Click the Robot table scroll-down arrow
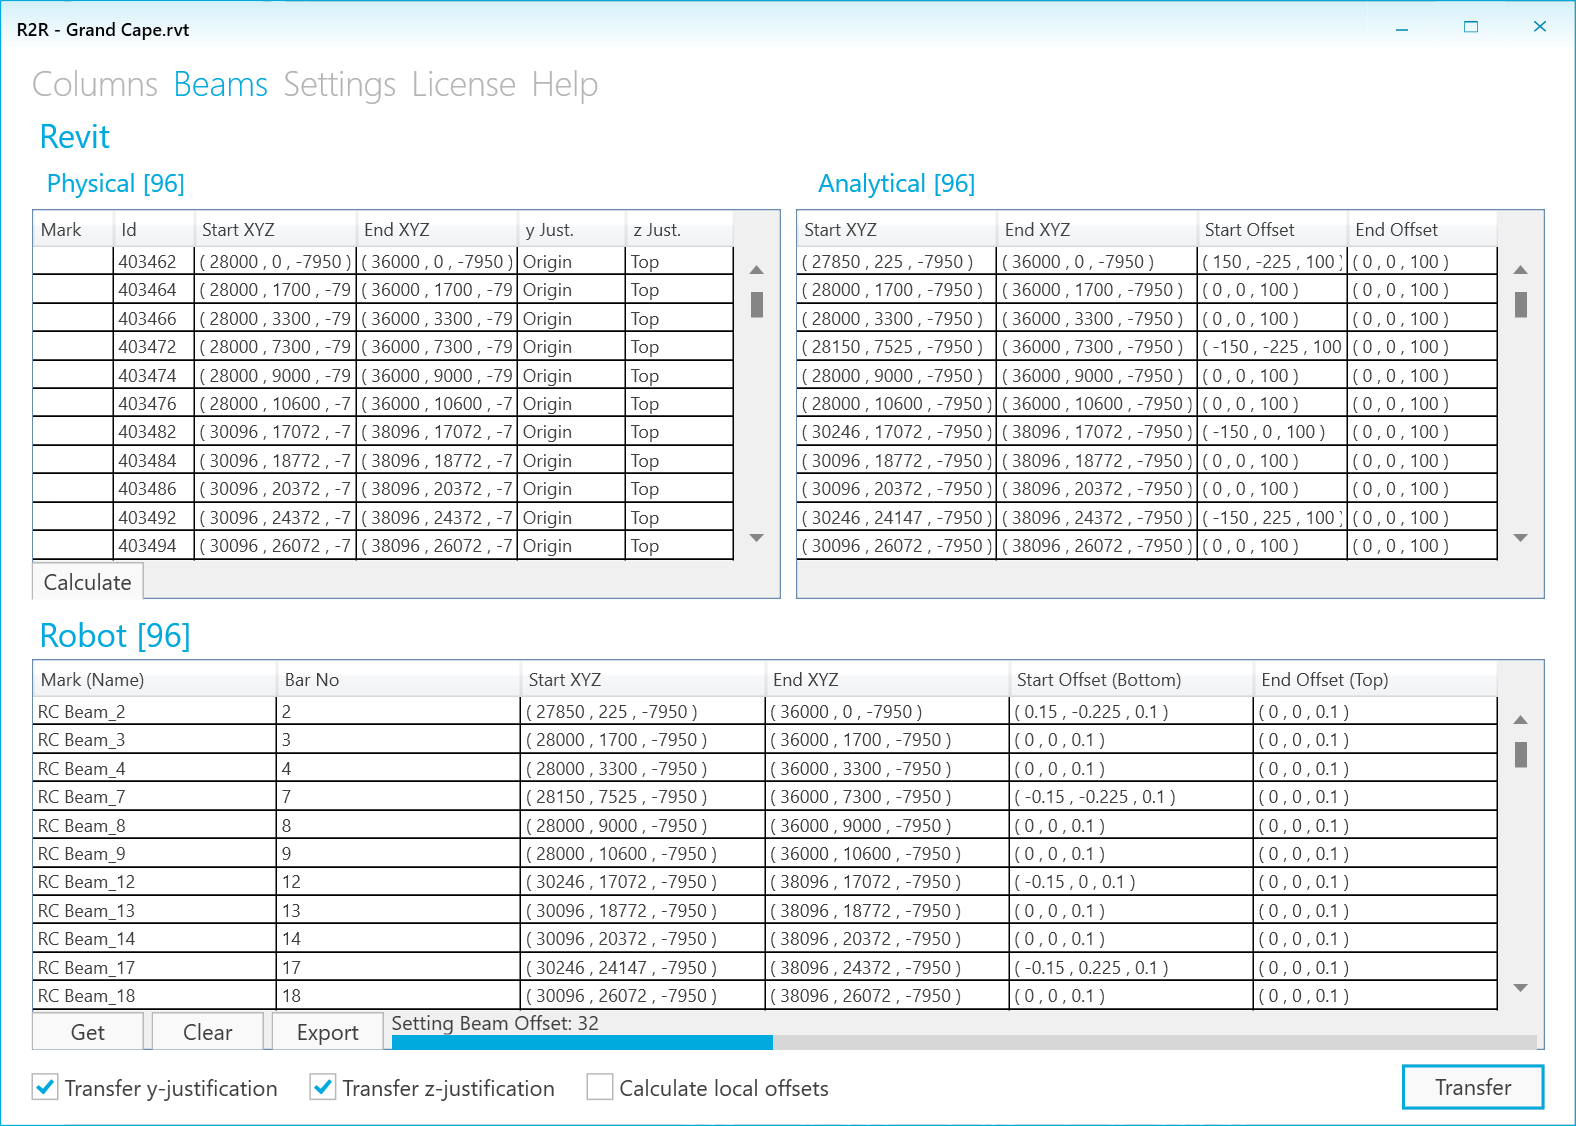1576x1126 pixels. pos(1521,988)
